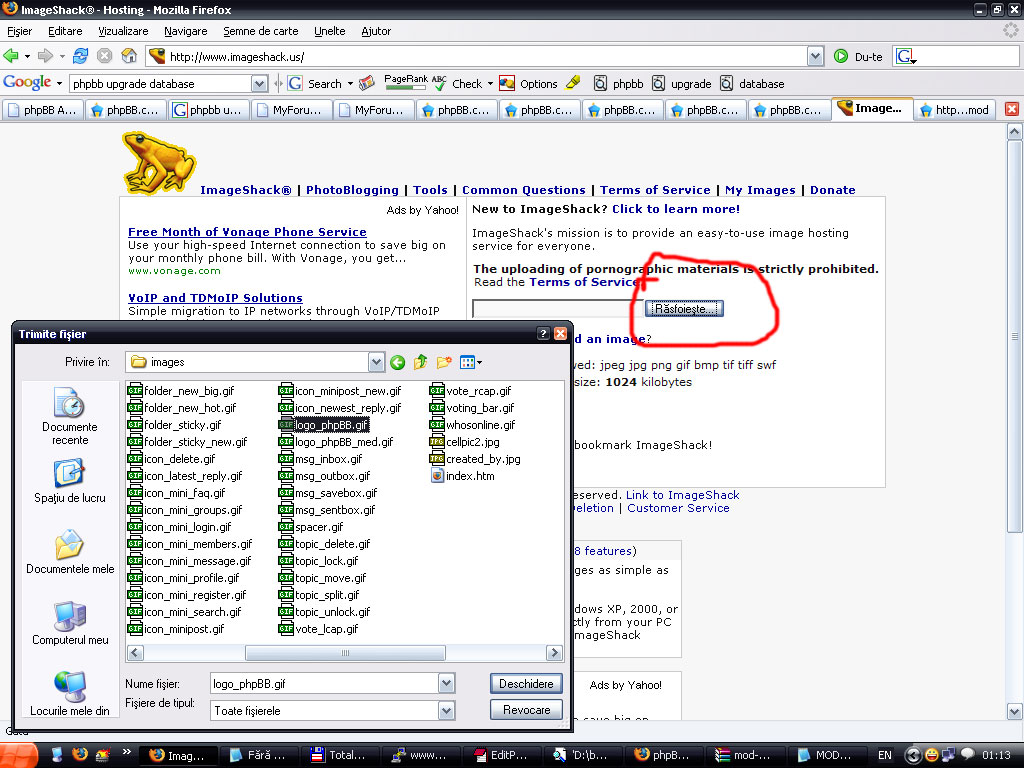Open Documentele mele in places bar
Image resolution: width=1024 pixels, height=768 pixels.
70,552
